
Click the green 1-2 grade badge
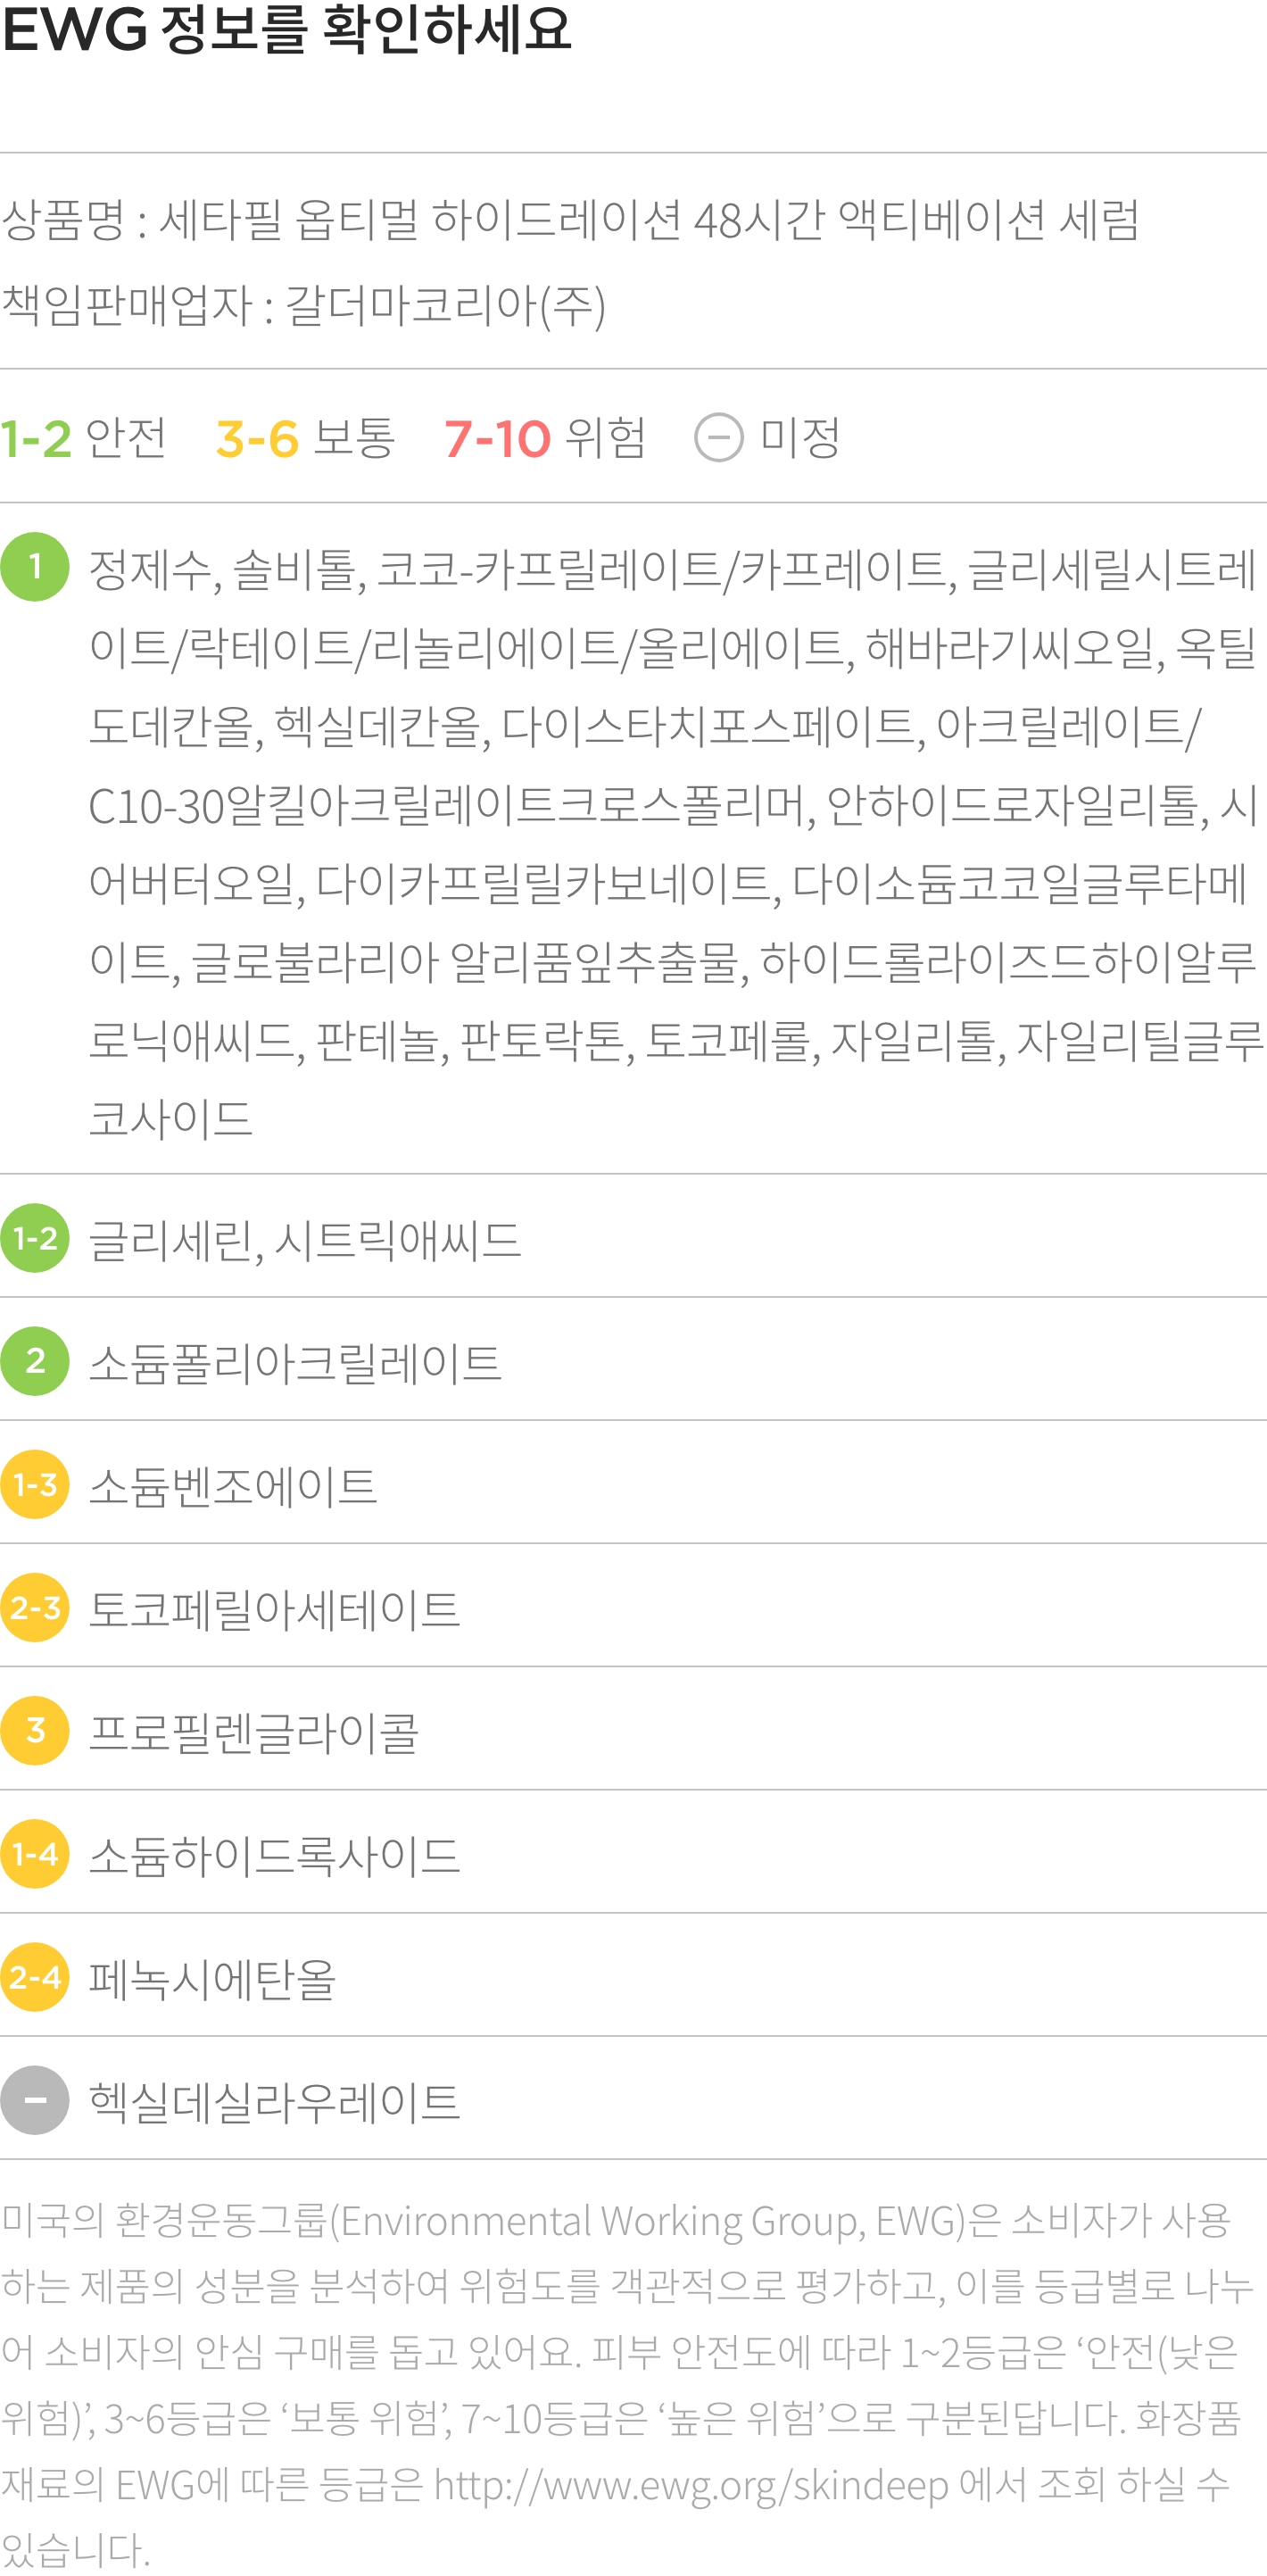point(35,1238)
